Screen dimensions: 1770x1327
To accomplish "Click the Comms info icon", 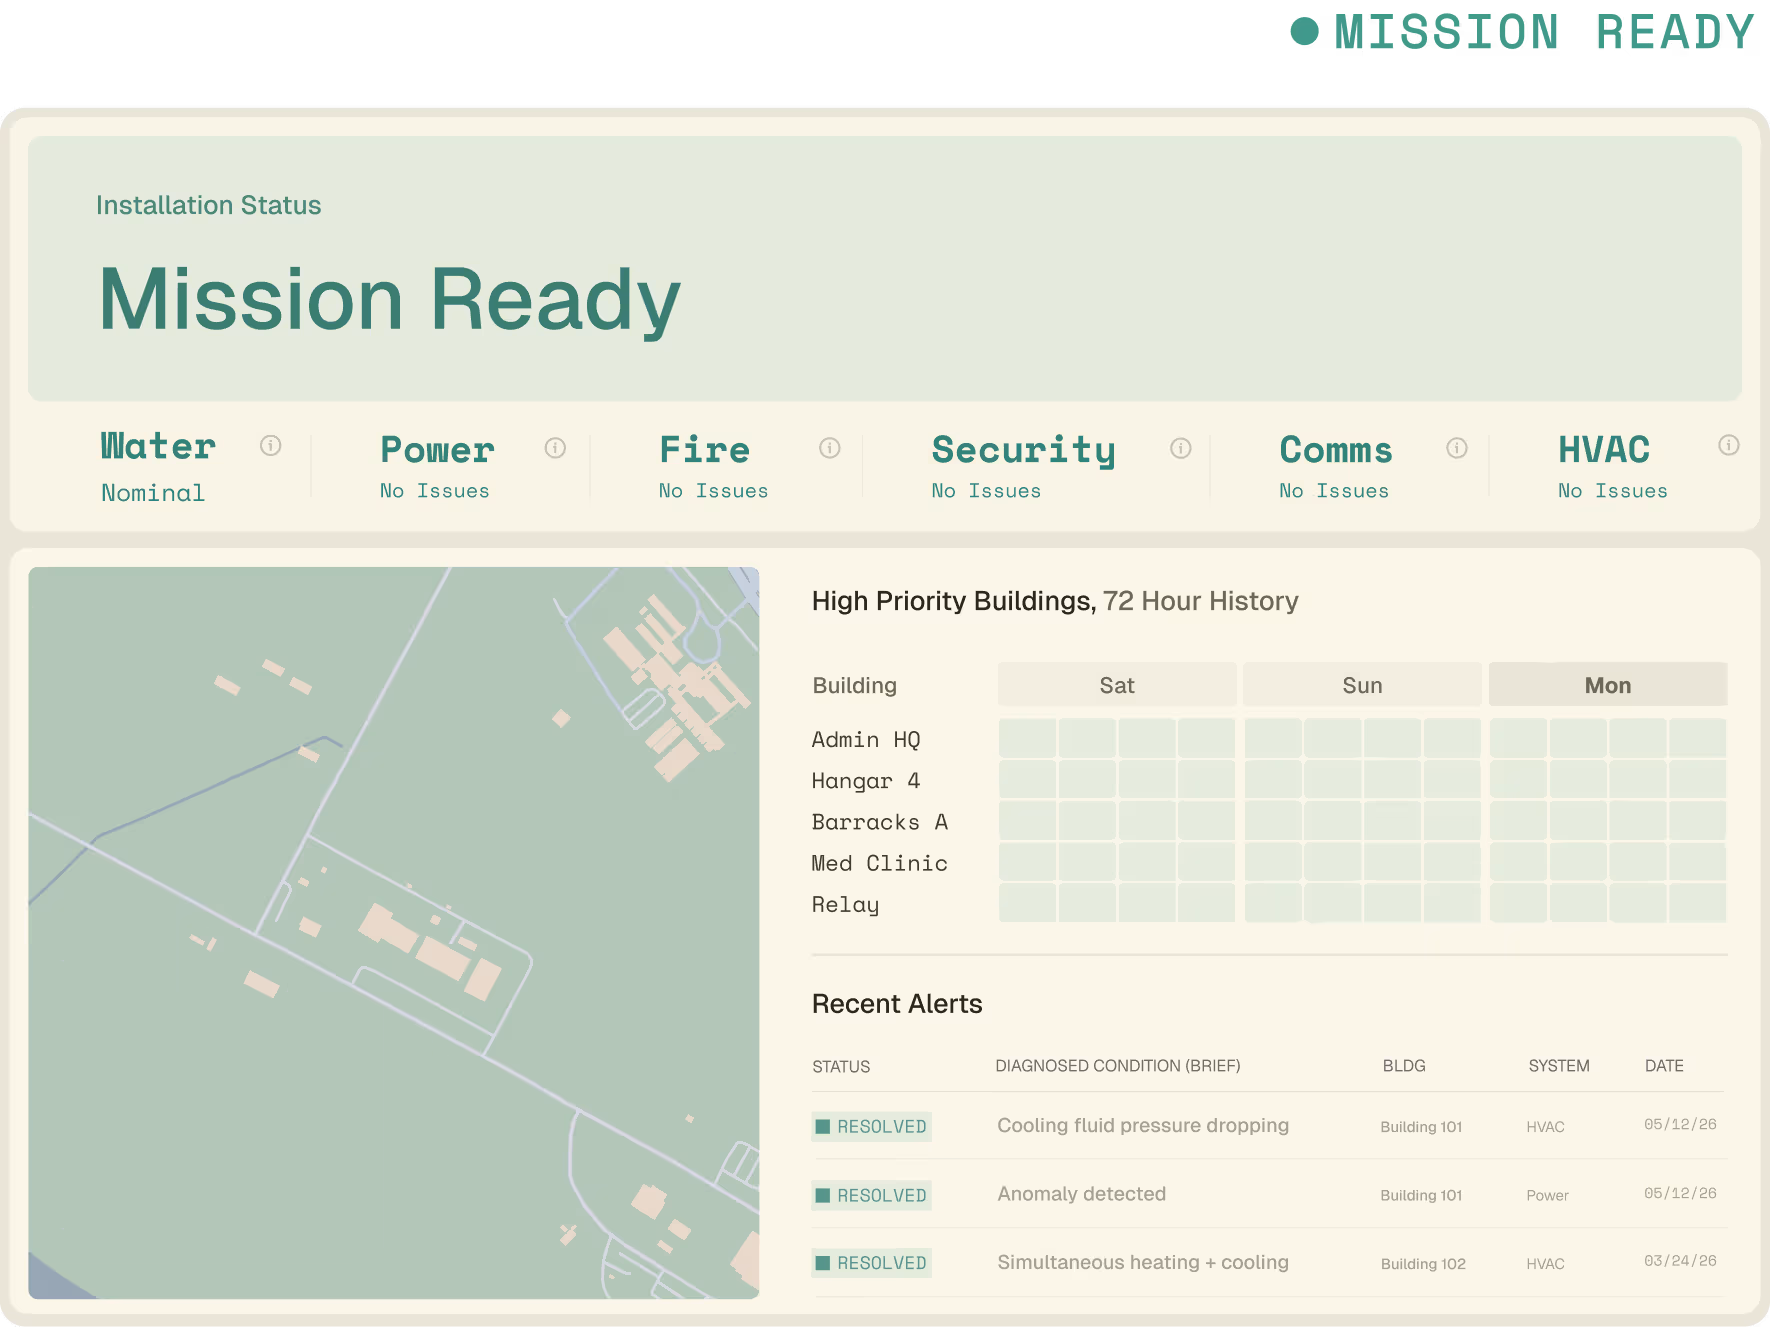I will (x=1456, y=447).
